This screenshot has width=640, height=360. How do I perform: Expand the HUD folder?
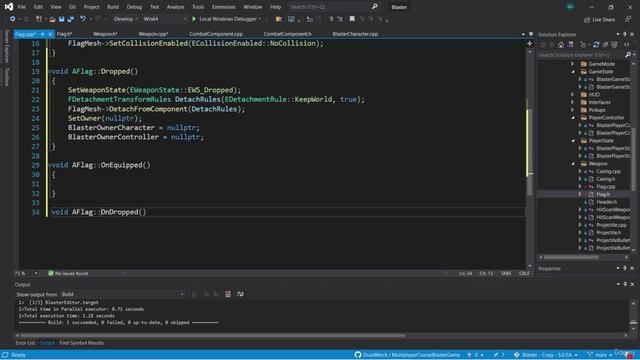[x=572, y=94]
